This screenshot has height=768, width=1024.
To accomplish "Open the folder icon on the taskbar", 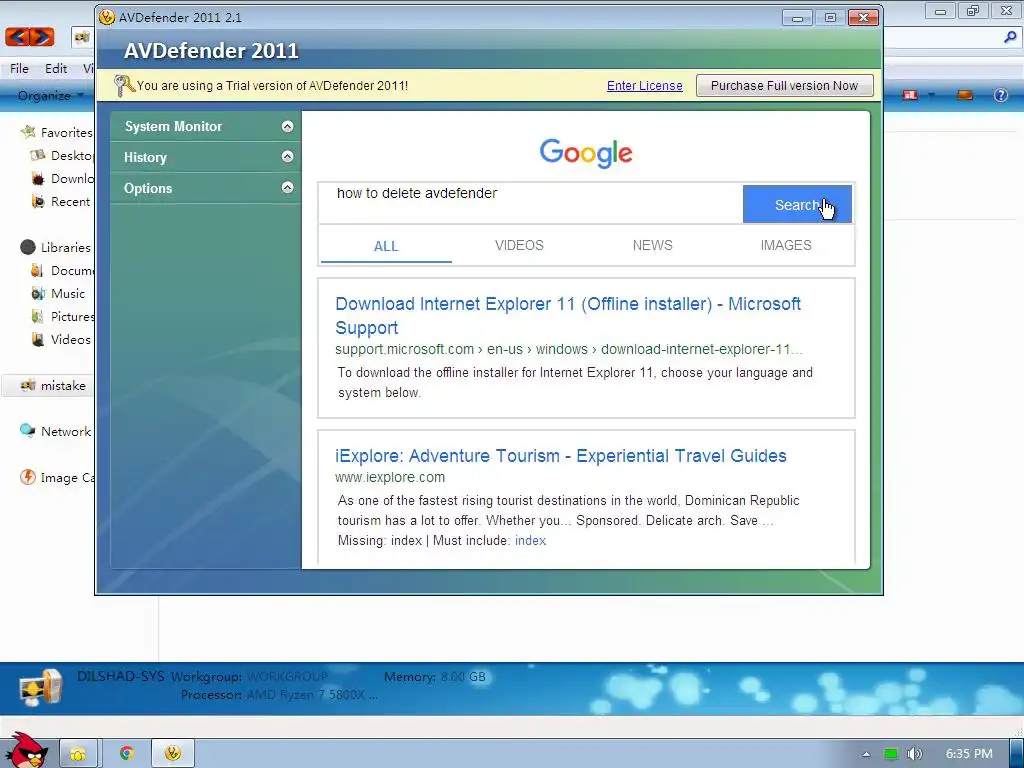I will pyautogui.click(x=78, y=754).
